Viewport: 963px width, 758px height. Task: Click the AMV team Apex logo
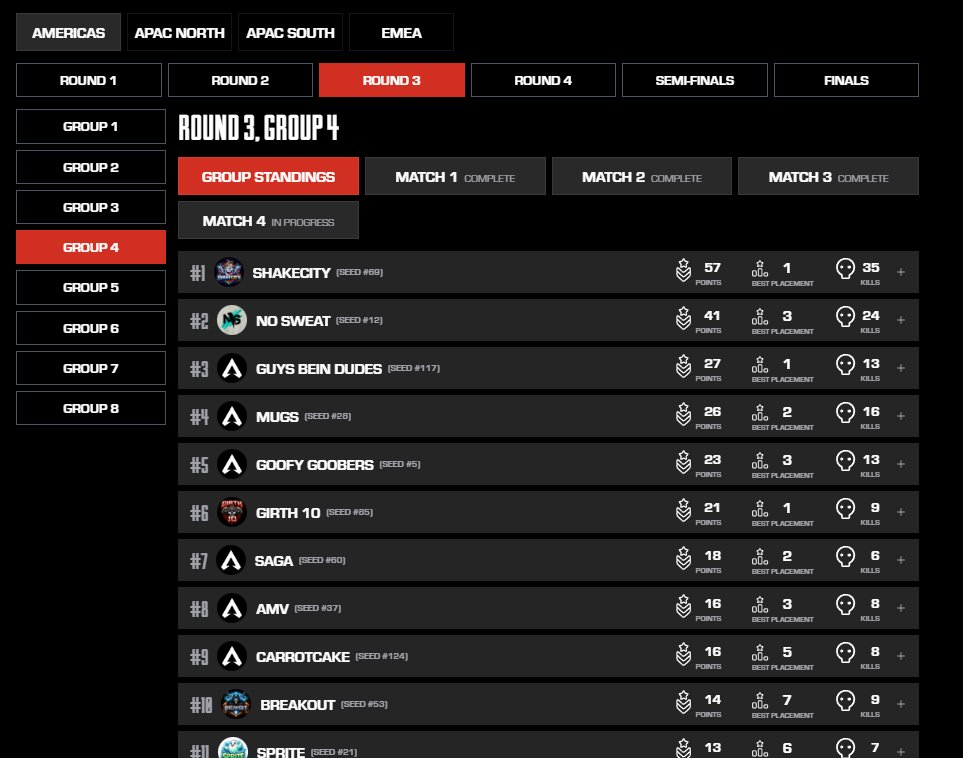pyautogui.click(x=232, y=608)
